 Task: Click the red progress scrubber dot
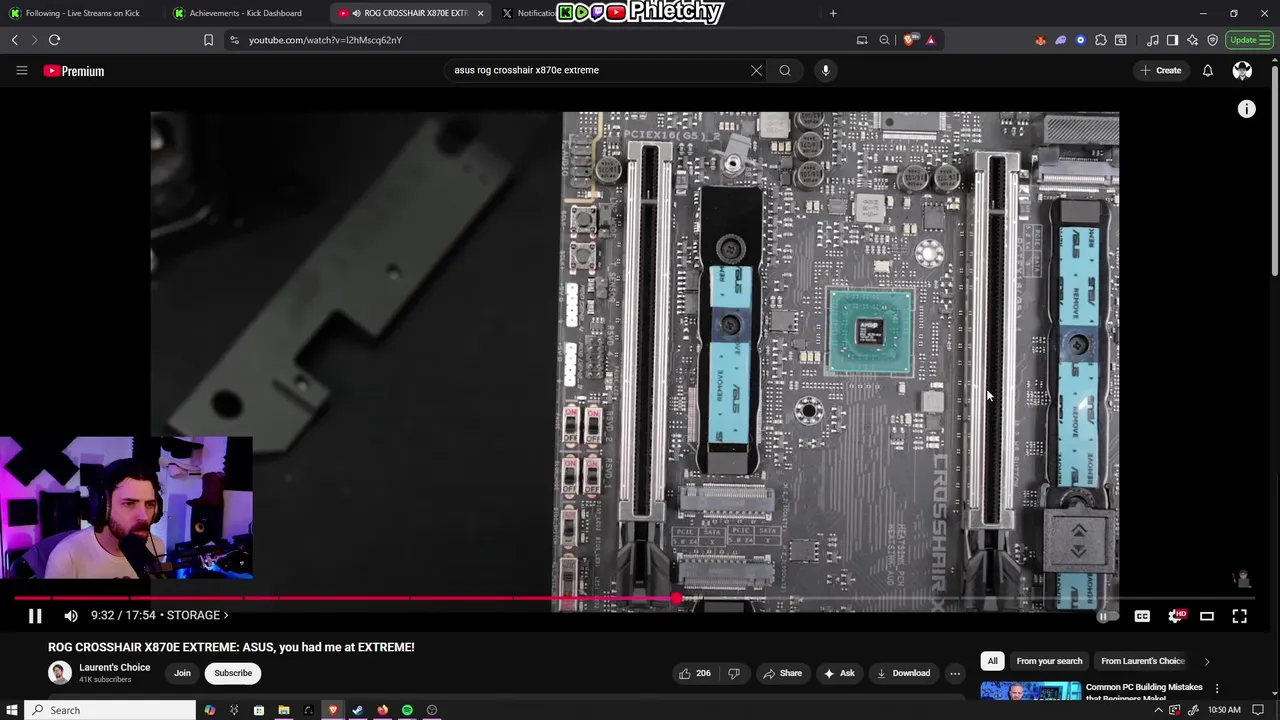pyautogui.click(x=677, y=598)
